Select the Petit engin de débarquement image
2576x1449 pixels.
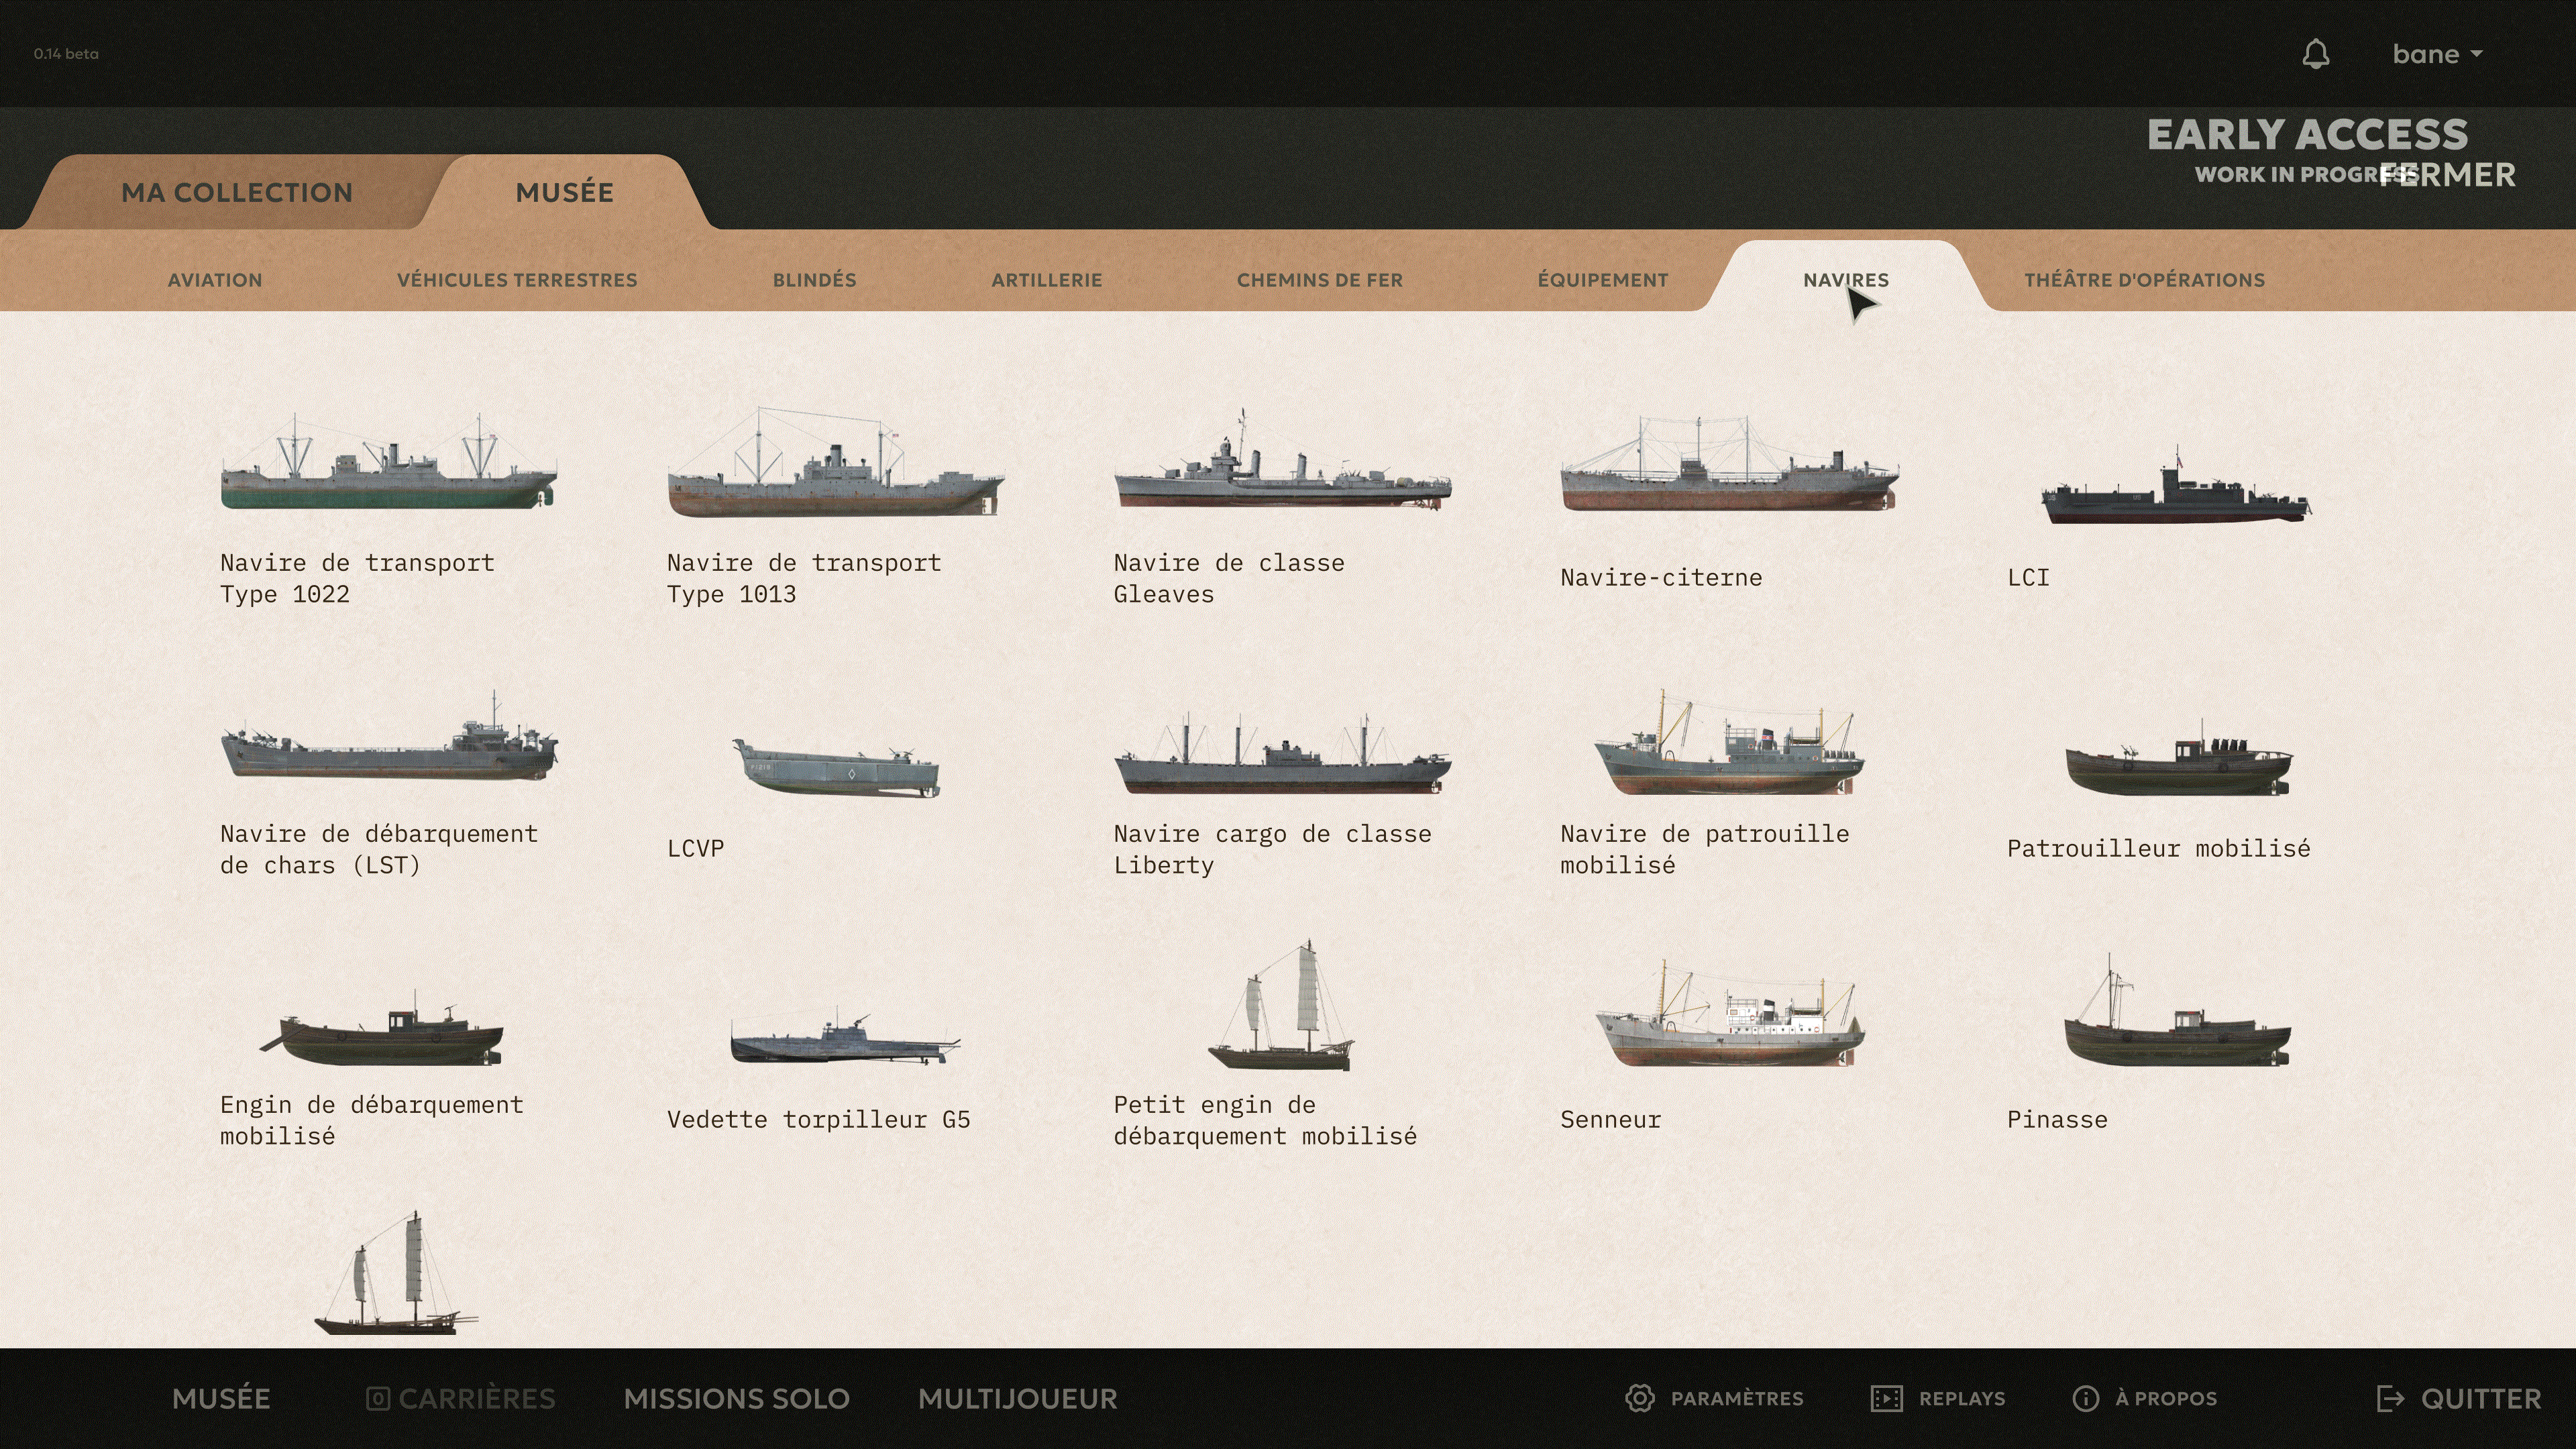coord(1281,1005)
